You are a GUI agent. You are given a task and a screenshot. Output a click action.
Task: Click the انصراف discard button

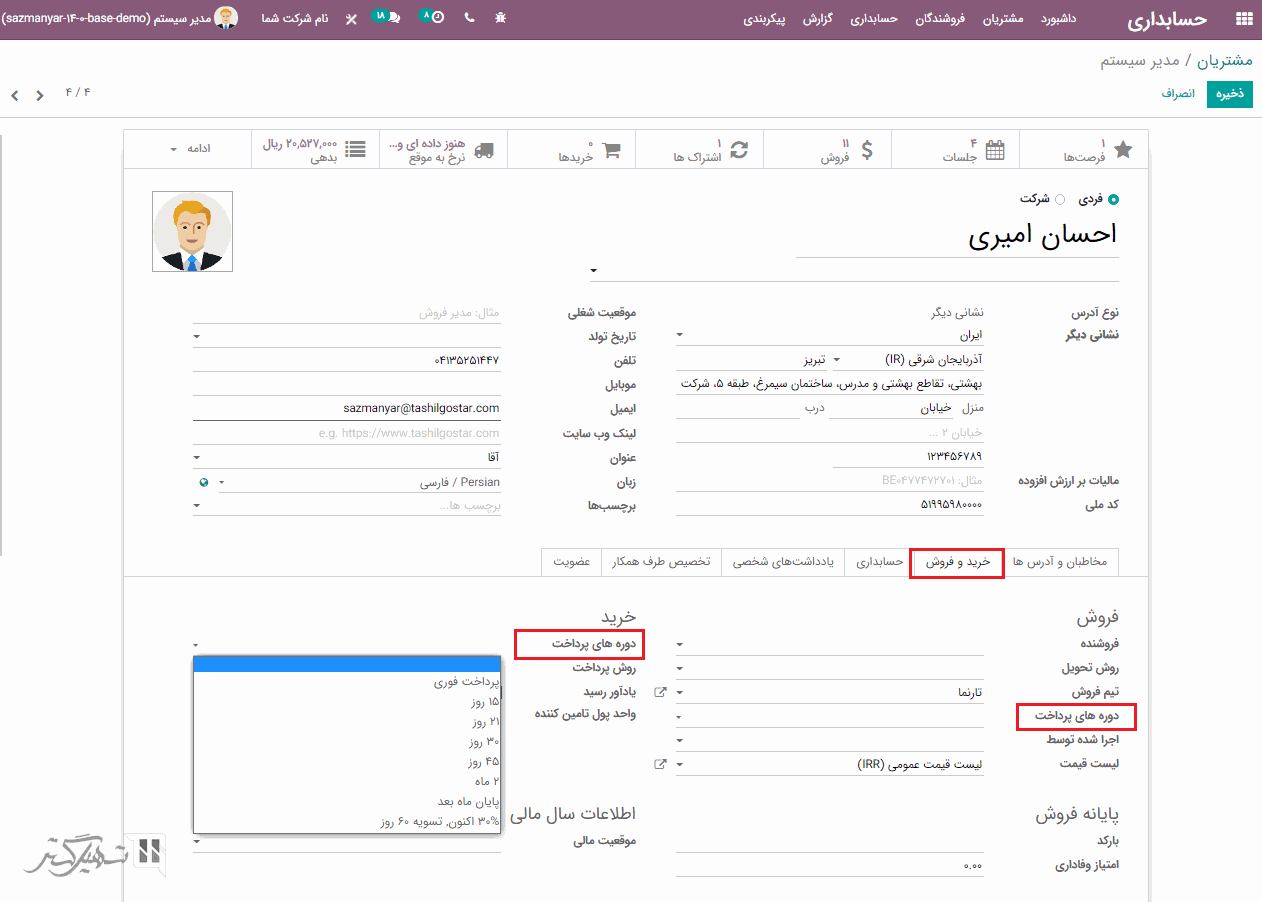click(x=1178, y=94)
